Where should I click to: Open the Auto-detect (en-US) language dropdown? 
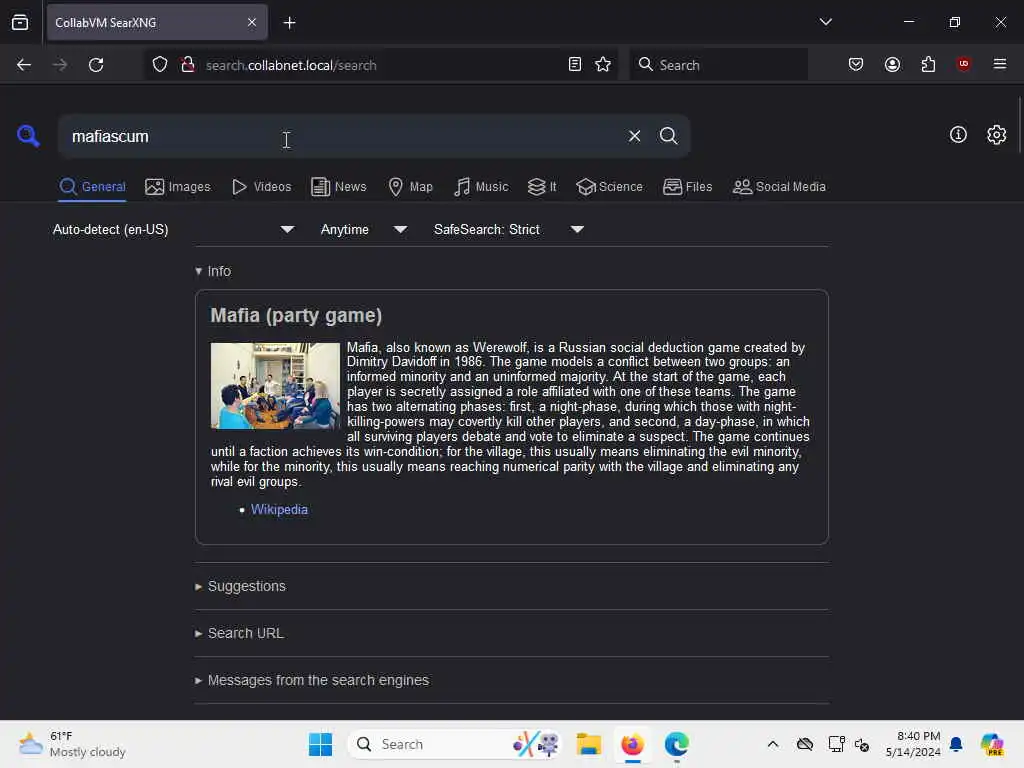click(174, 229)
